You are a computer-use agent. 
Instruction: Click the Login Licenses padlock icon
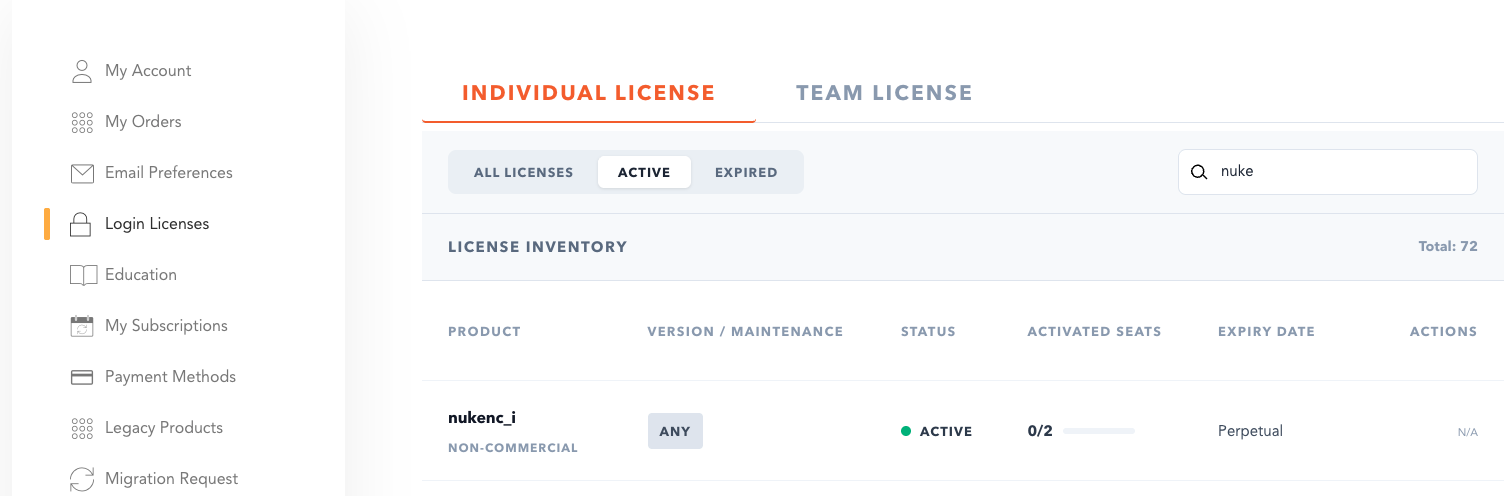(x=81, y=224)
